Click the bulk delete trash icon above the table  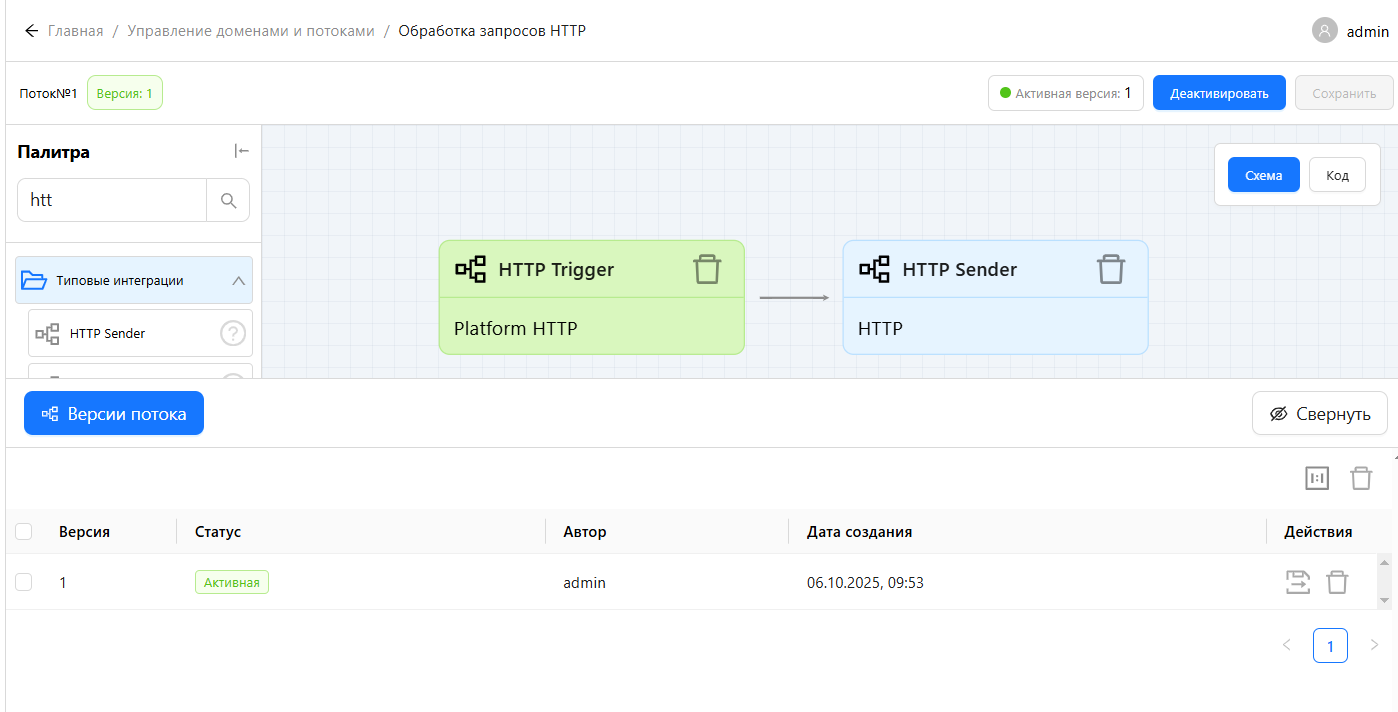[1361, 478]
